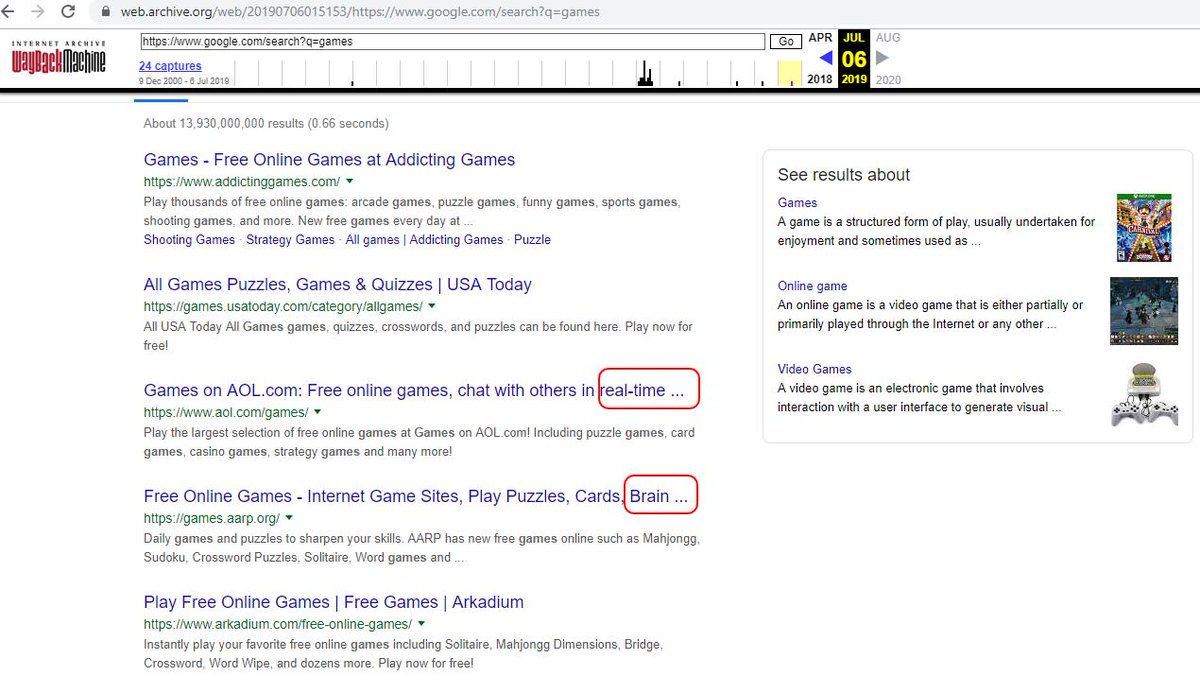Click the padlock icon in the address bar
The image size is (1200, 676).
coord(107,13)
